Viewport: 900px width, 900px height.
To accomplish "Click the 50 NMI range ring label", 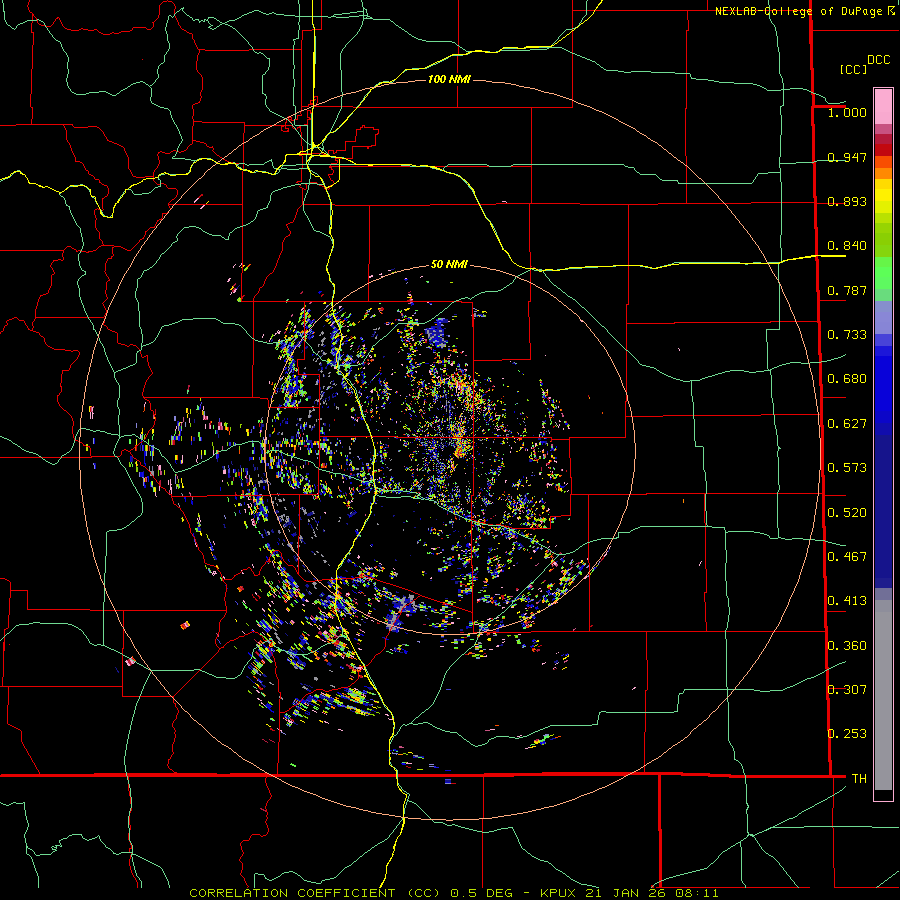I will click(x=449, y=264).
